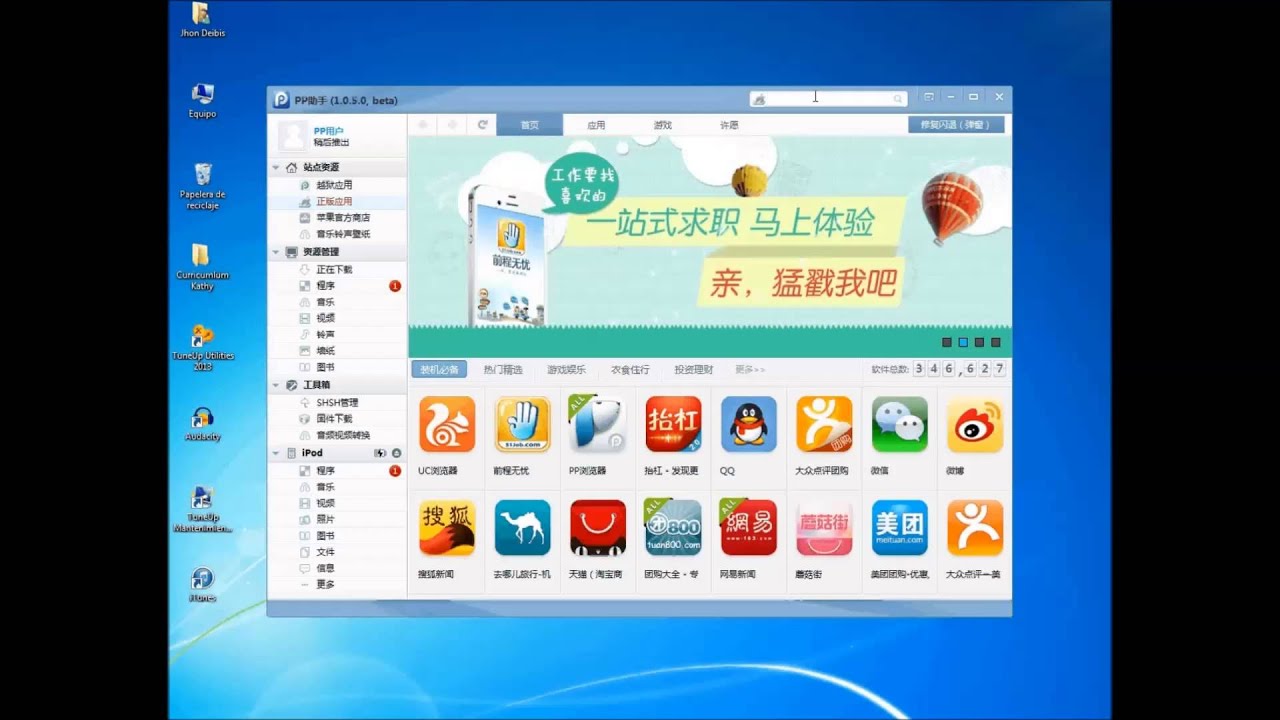This screenshot has height=720, width=1280.
Task: Click 修复闪退（弹窗）button
Action: (956, 125)
